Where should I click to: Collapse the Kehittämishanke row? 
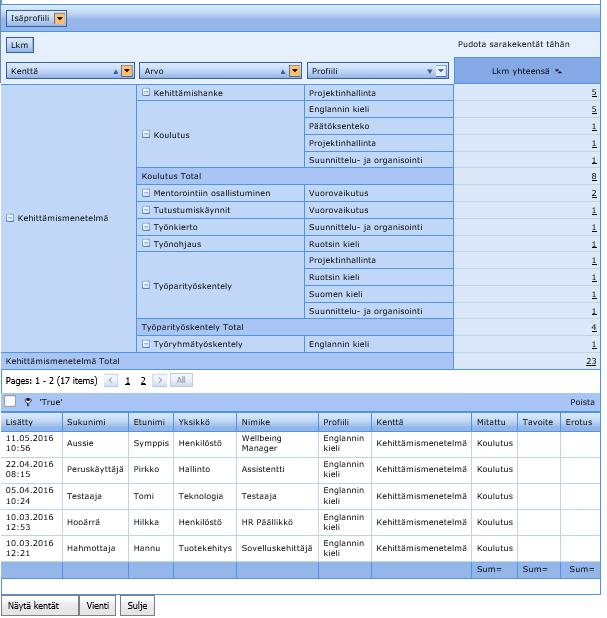146,92
